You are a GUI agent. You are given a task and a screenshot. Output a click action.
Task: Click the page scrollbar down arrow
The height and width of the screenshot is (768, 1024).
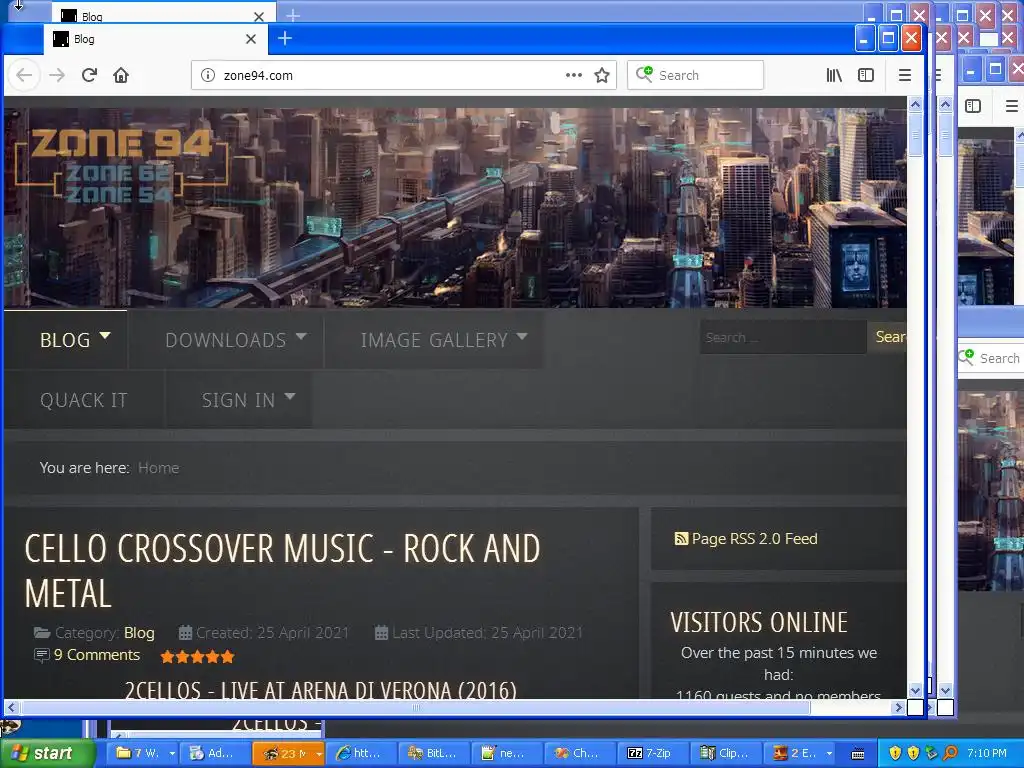916,690
